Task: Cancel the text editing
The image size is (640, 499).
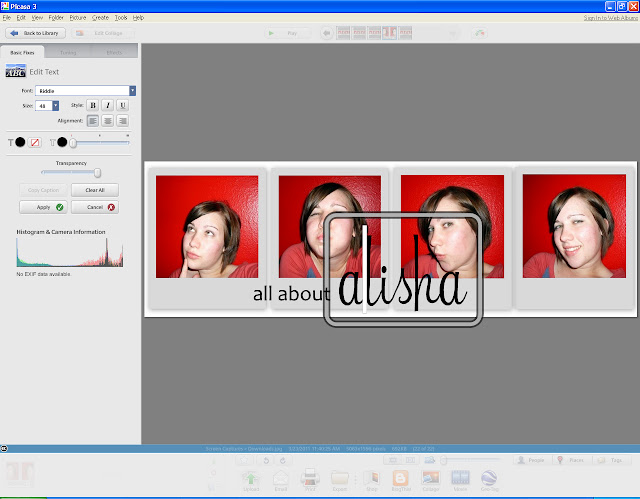Action: (x=95, y=207)
